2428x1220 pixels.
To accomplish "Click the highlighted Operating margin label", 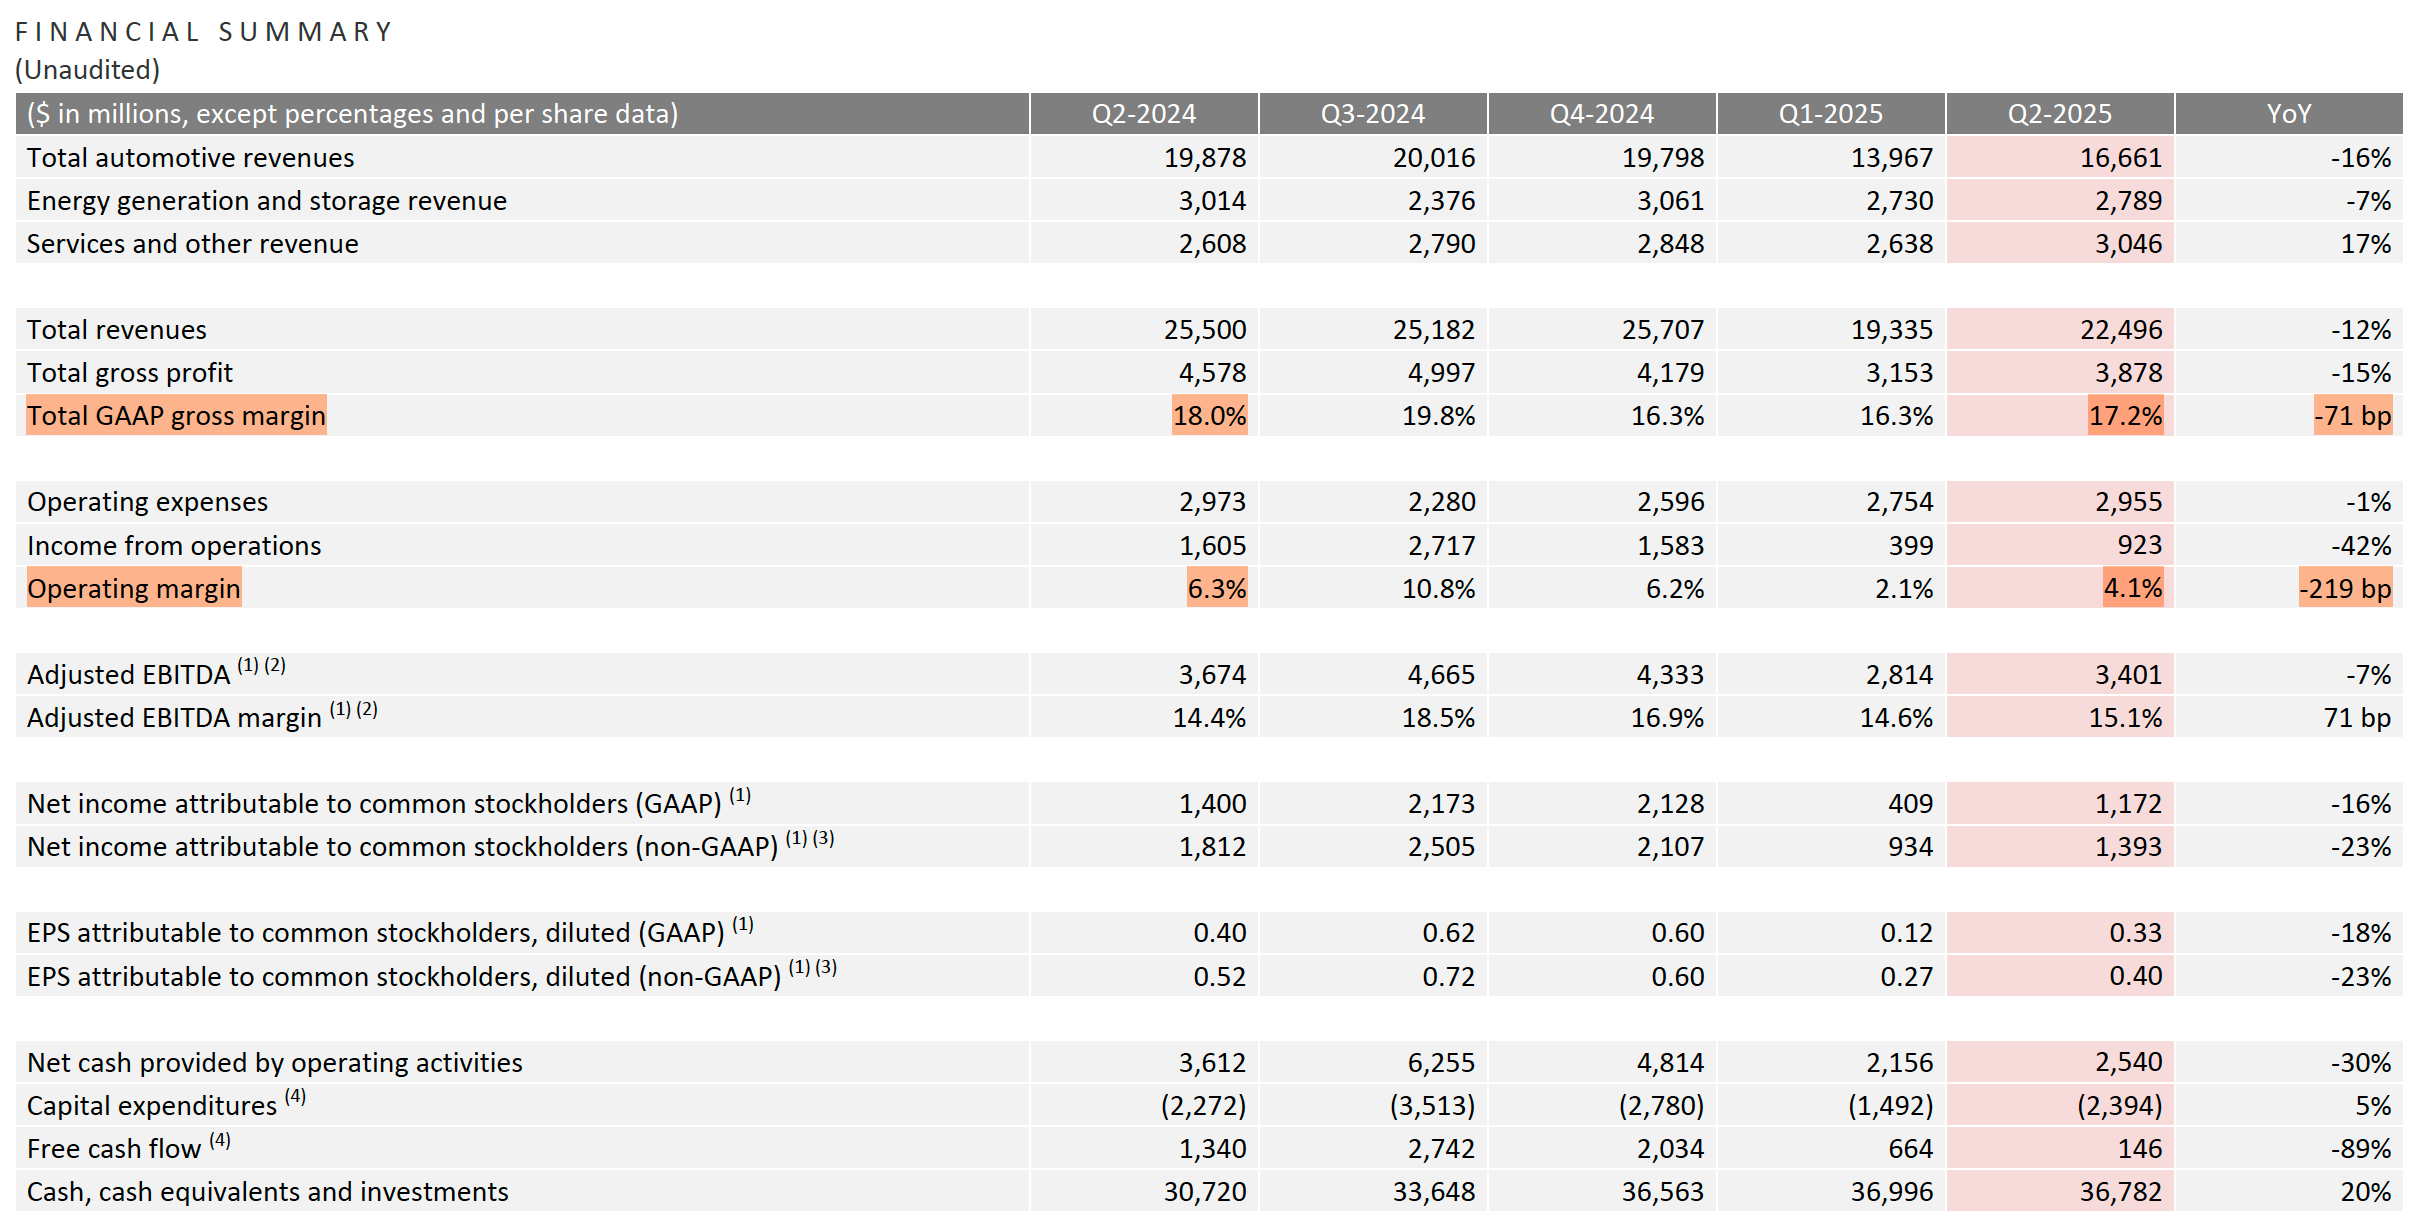I will pos(134,589).
